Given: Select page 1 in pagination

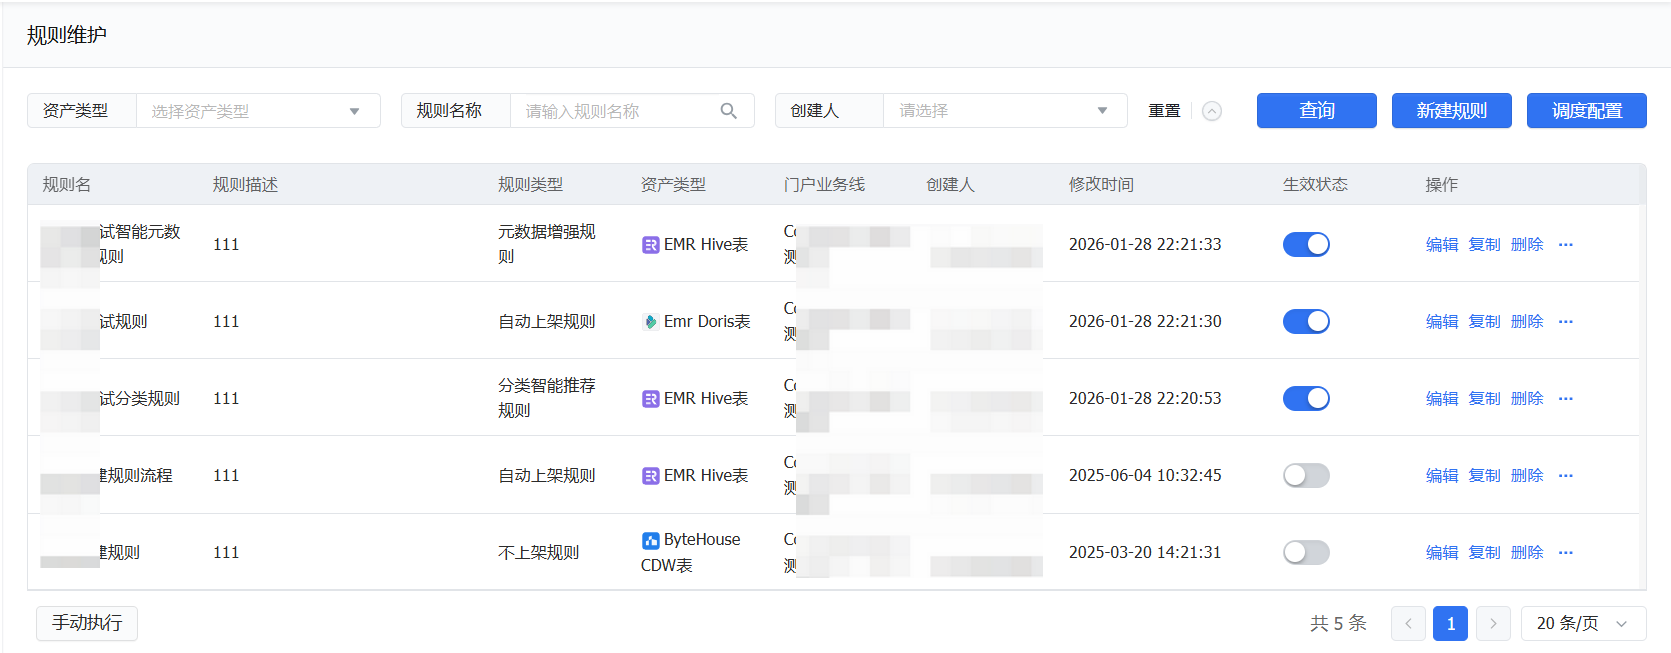Looking at the screenshot, I should coord(1451,623).
